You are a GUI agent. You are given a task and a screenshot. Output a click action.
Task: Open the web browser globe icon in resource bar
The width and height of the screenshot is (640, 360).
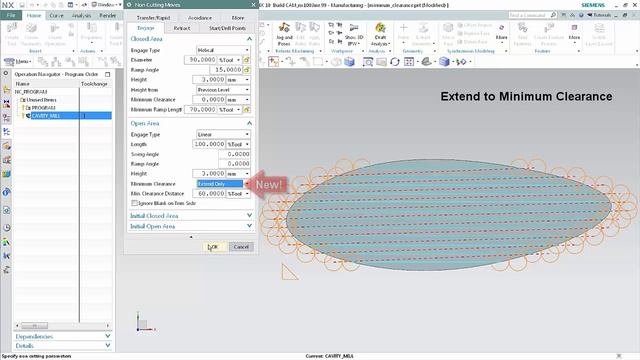(7, 192)
